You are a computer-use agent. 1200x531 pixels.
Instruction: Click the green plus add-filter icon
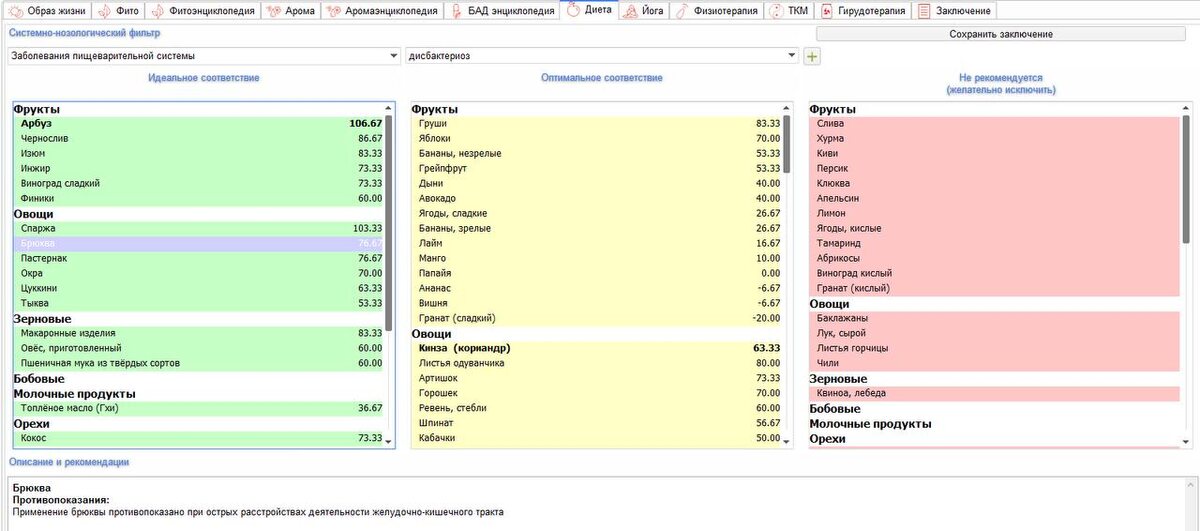812,56
